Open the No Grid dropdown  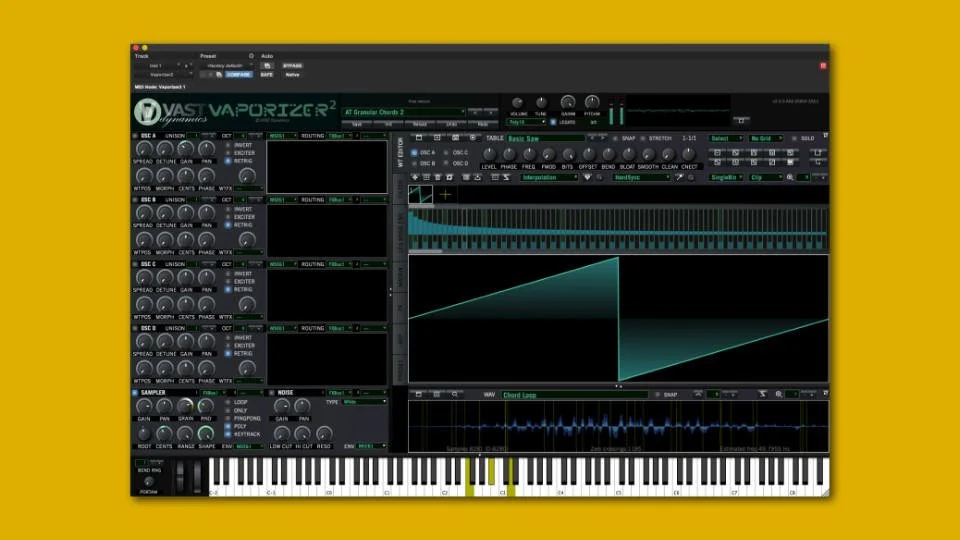(766, 138)
